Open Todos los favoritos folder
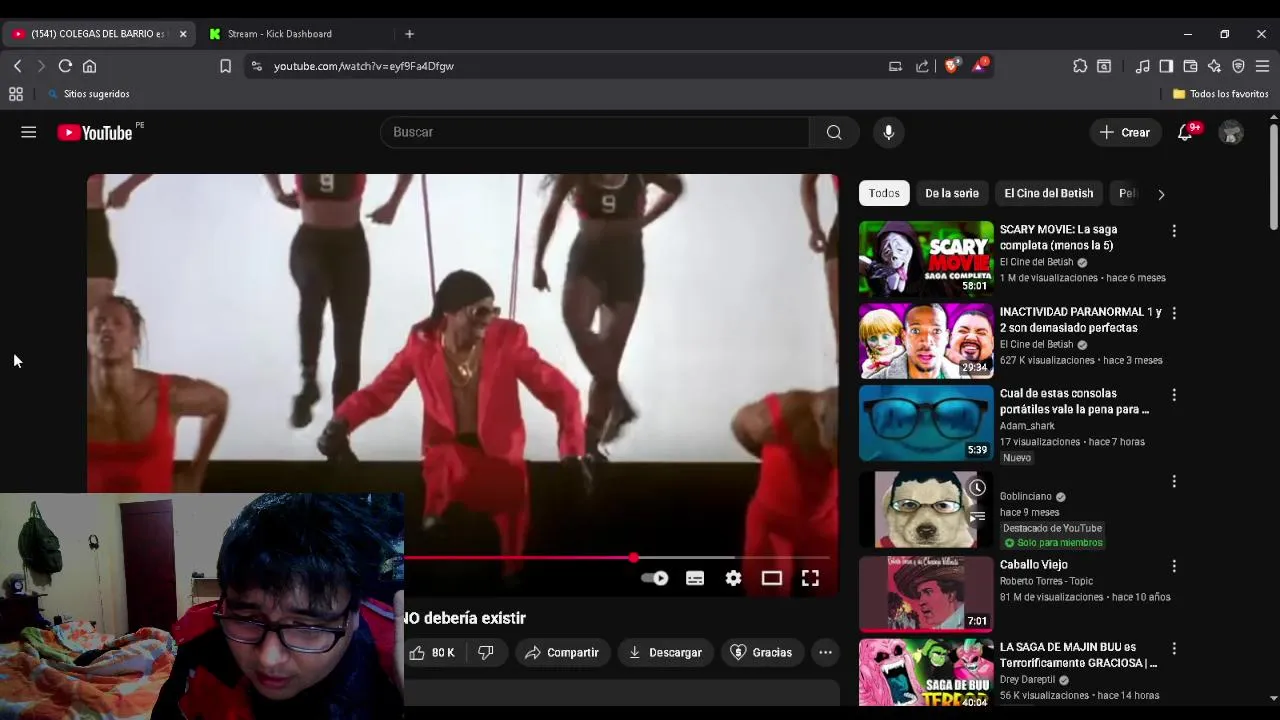 point(1220,94)
